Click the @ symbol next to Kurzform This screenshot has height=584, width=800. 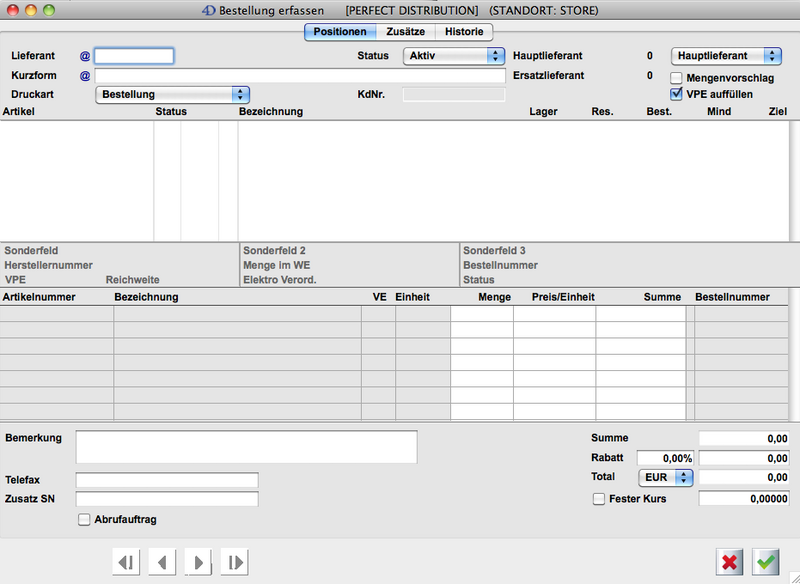point(85,75)
